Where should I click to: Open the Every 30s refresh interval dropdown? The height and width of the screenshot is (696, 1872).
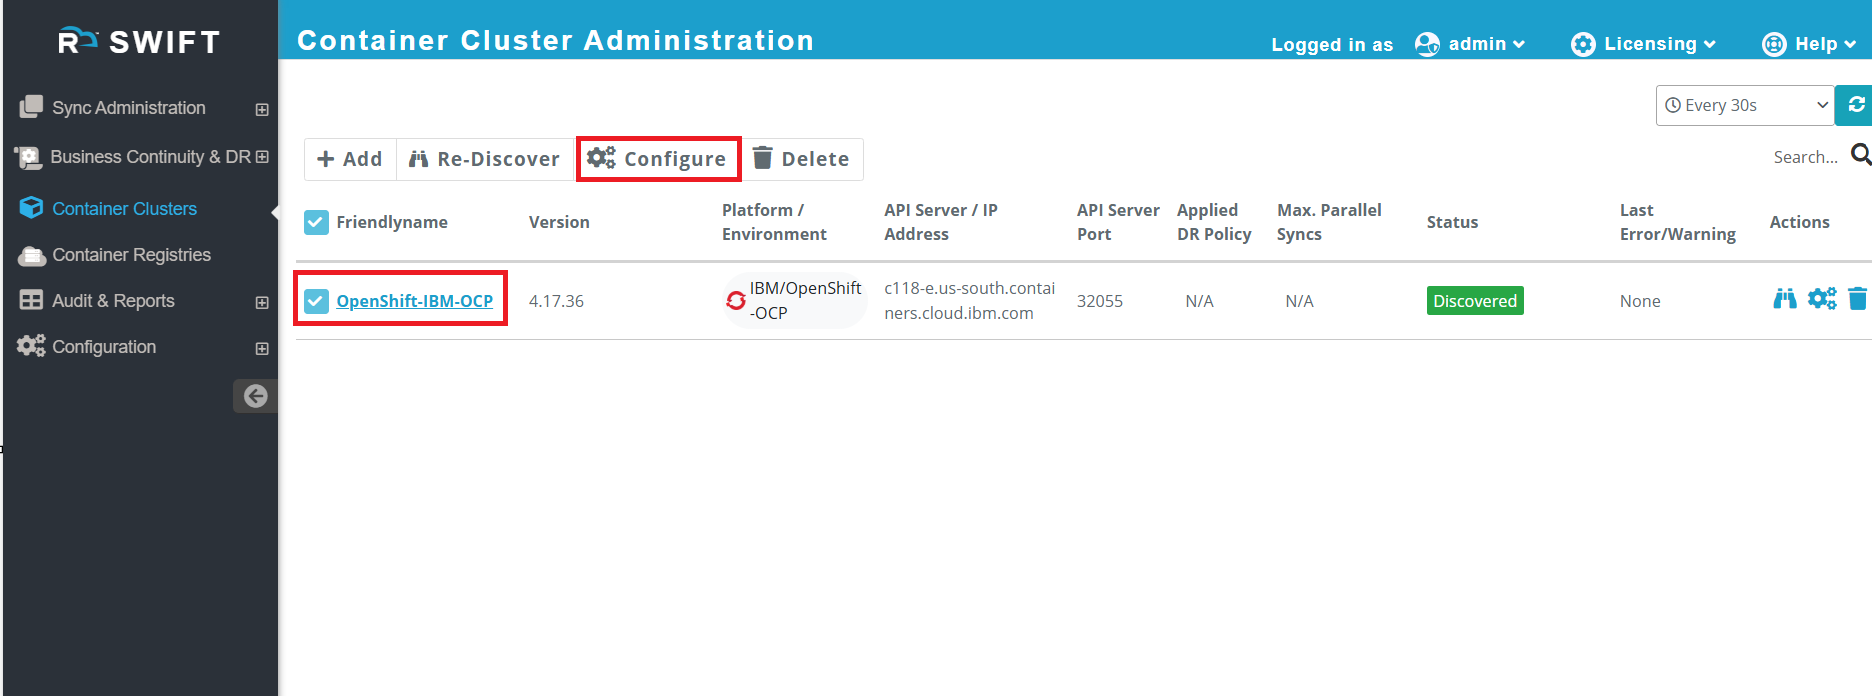coord(1745,105)
